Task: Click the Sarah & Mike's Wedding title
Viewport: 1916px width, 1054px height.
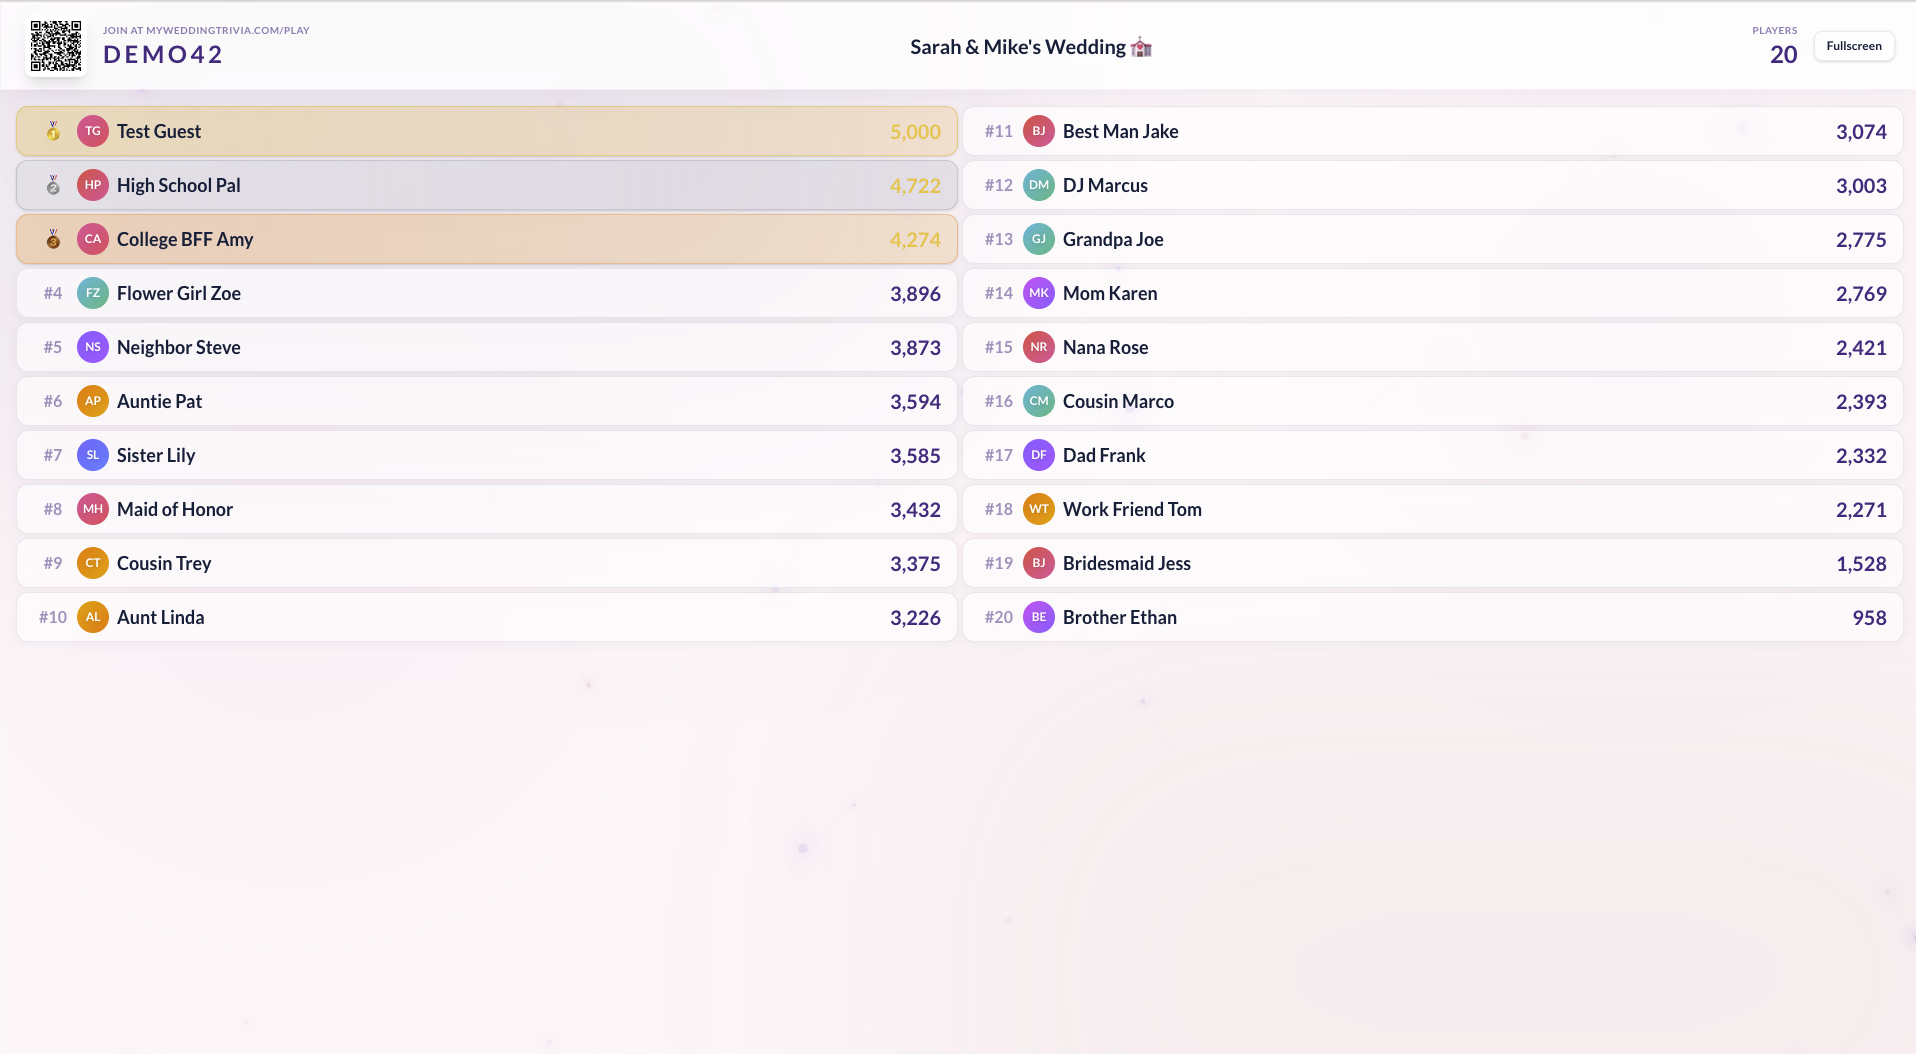Action: tap(1017, 47)
